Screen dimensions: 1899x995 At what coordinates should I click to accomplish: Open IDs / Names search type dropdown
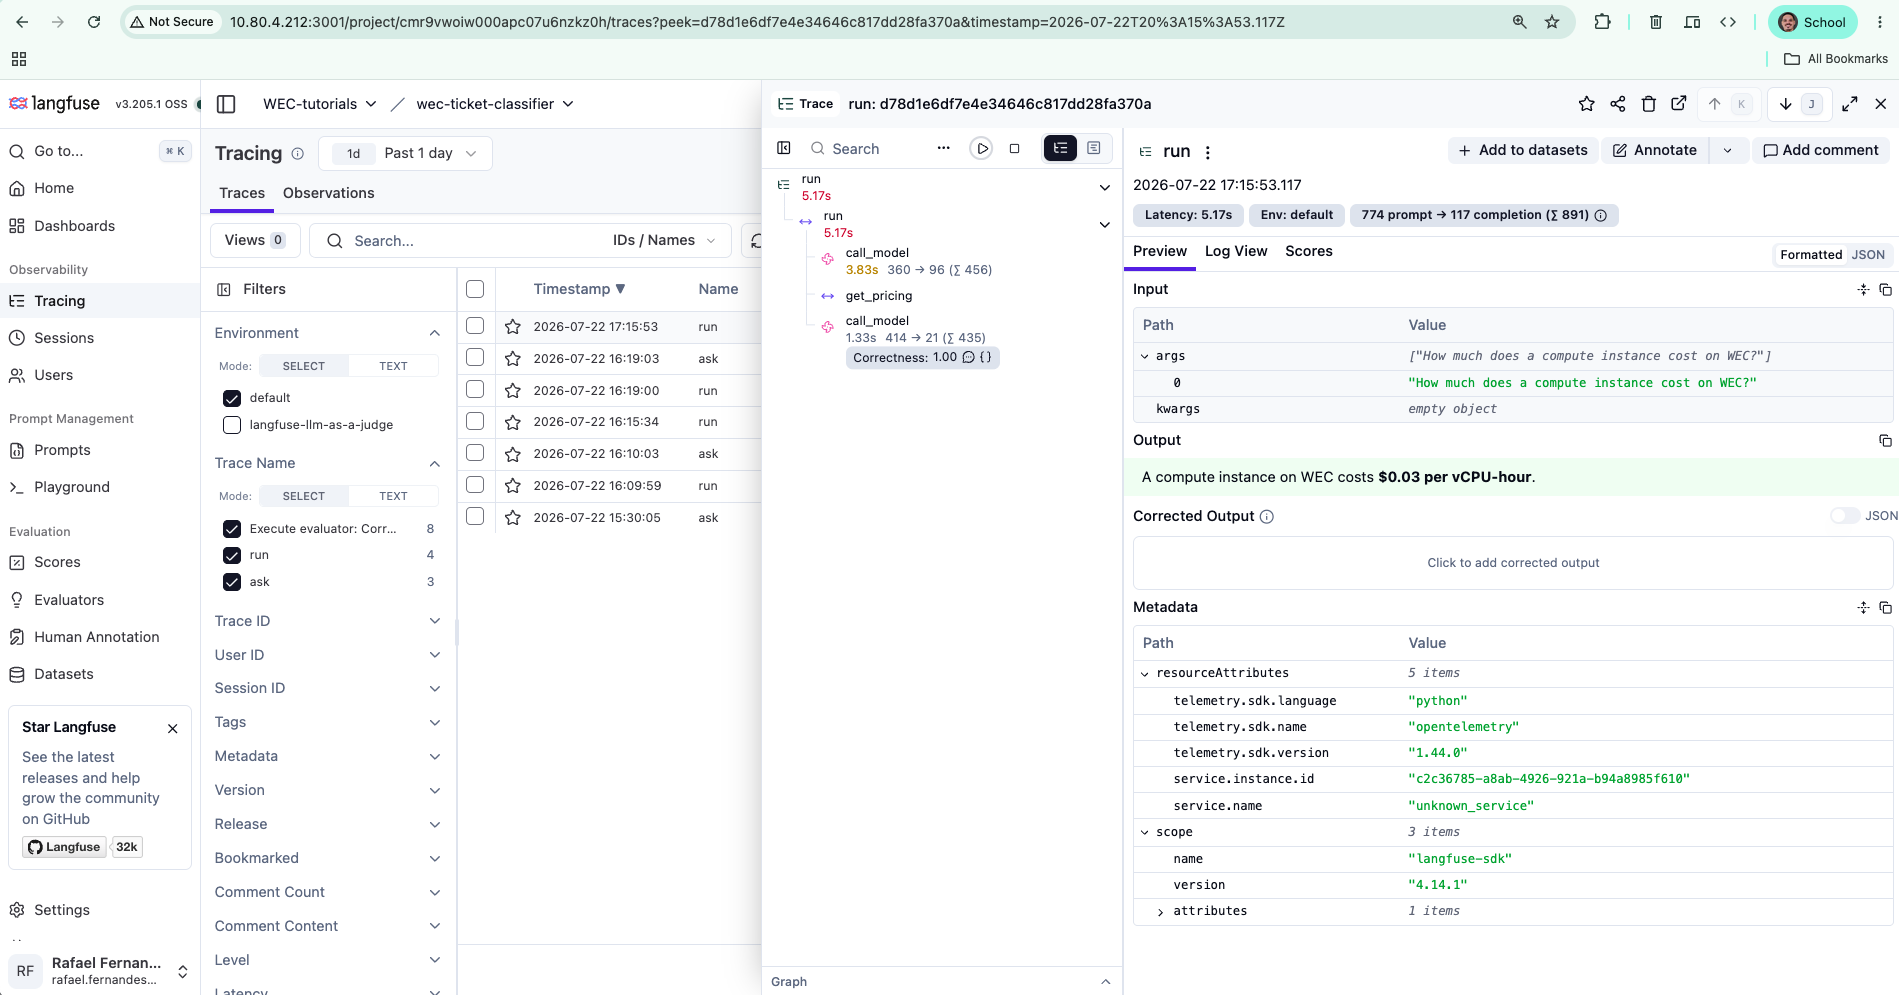tap(665, 240)
